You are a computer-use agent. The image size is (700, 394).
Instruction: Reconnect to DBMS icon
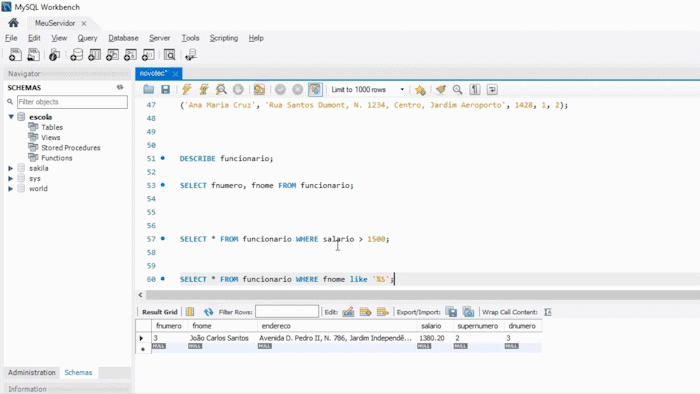pyautogui.click(x=191, y=55)
